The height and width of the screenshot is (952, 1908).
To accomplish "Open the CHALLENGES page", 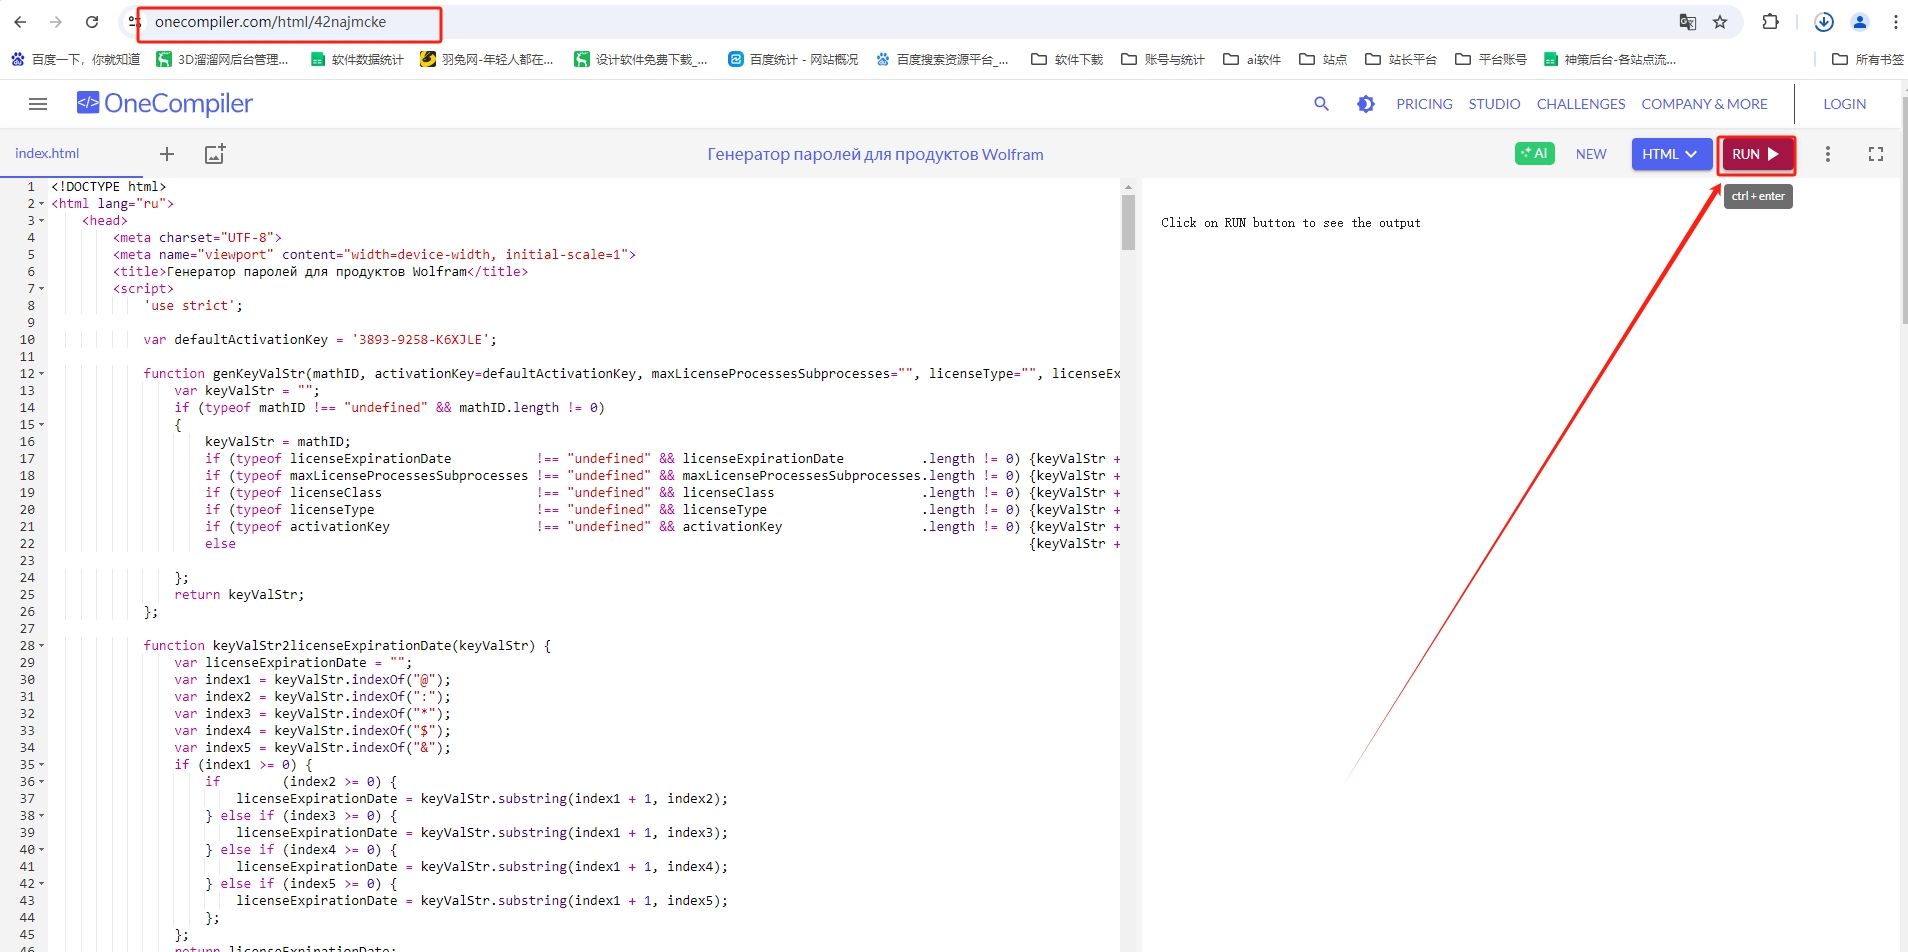I will coord(1581,104).
